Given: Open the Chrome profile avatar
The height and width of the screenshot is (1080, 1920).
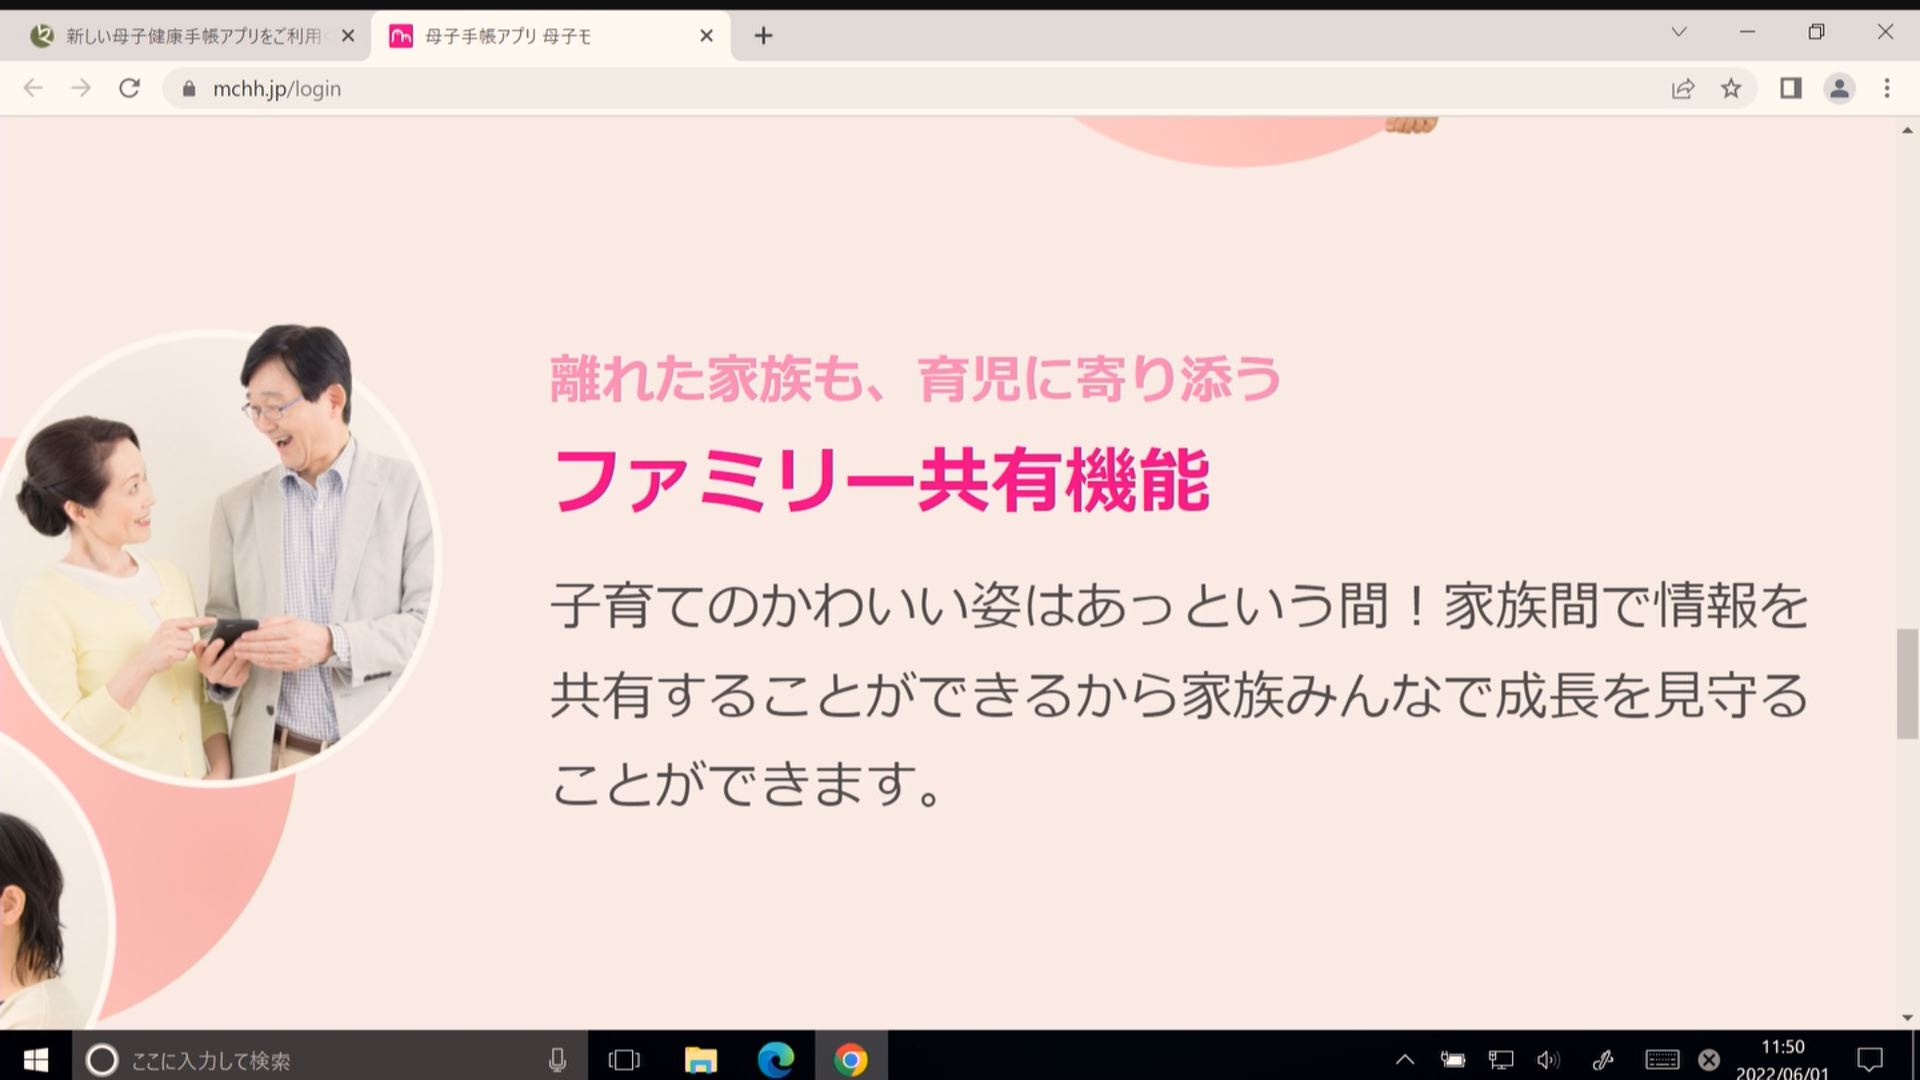Looking at the screenshot, I should tap(1839, 89).
